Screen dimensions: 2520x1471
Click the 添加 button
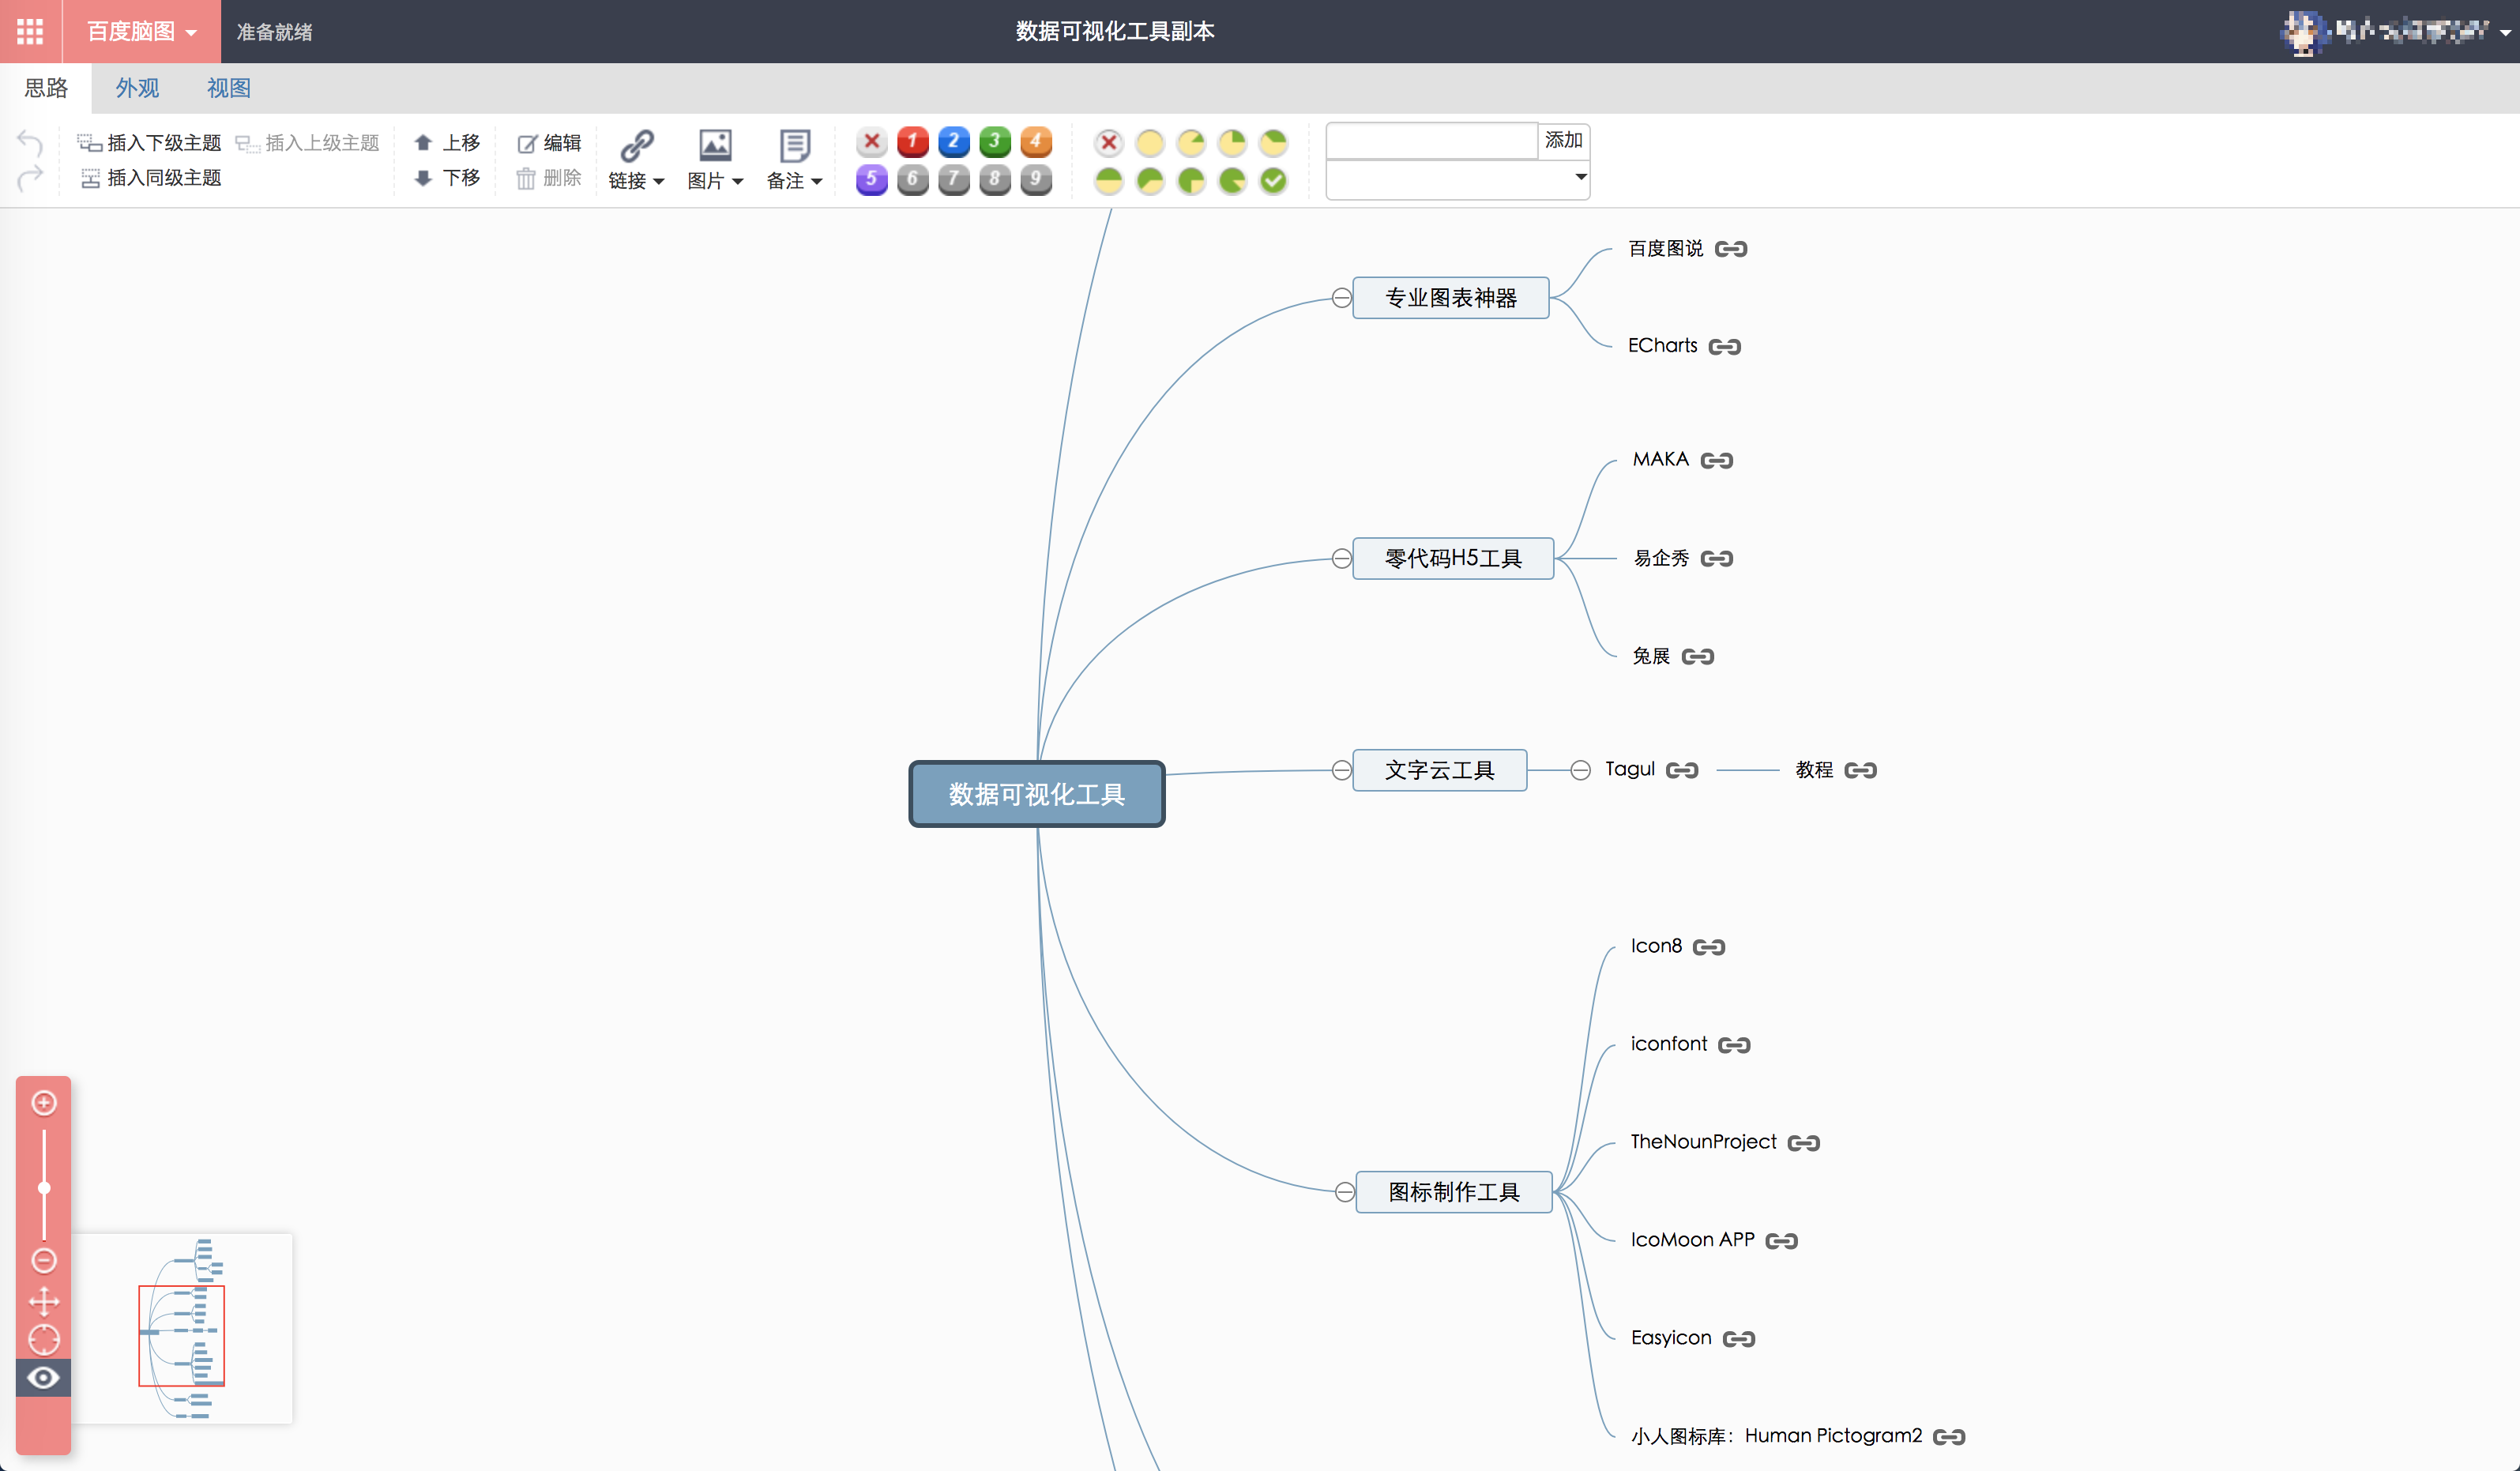pos(1563,140)
